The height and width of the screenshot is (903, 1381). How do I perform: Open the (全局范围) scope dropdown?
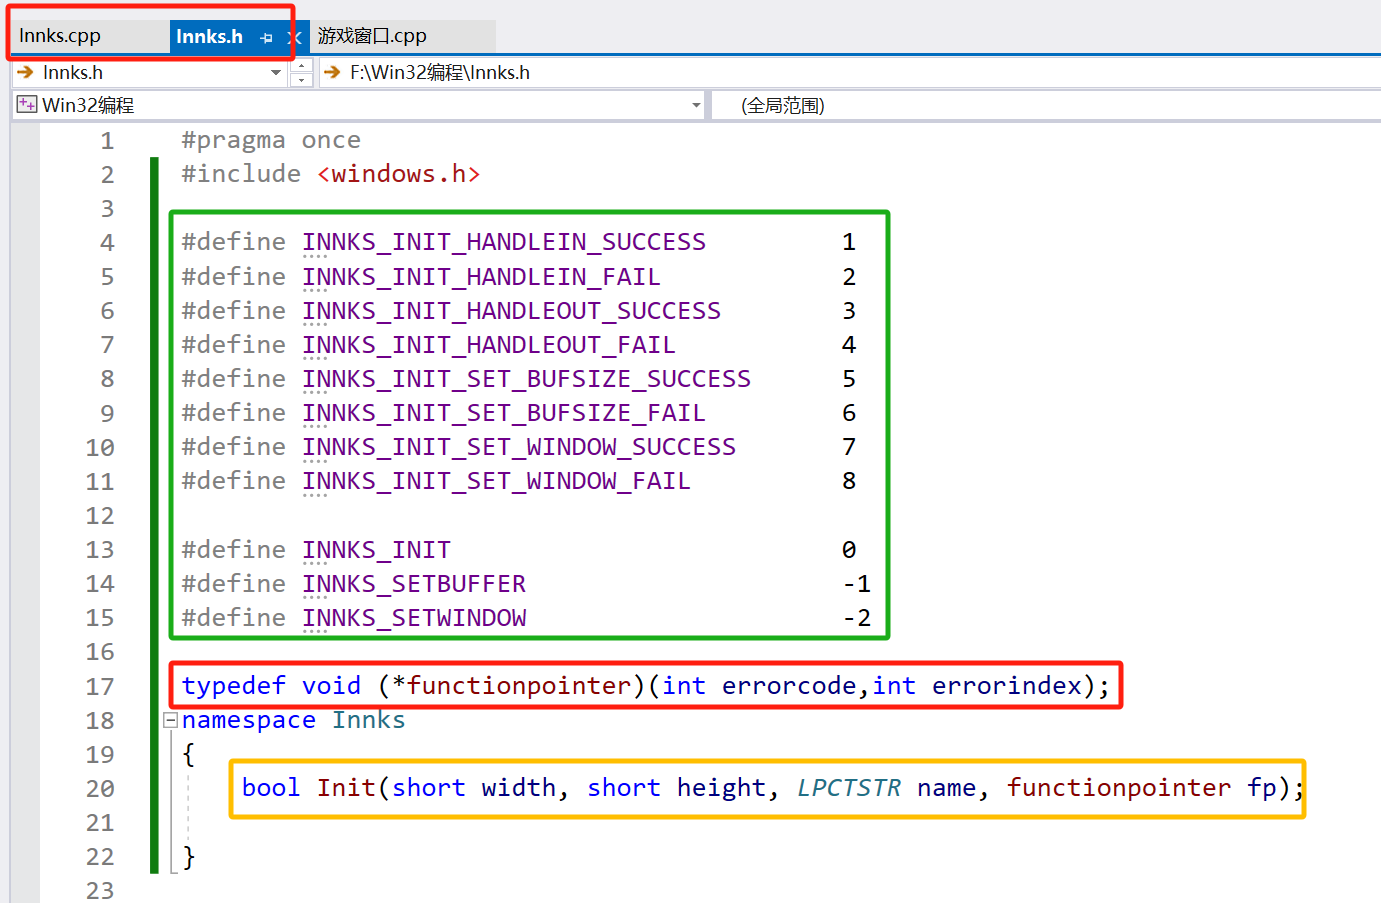point(1046,105)
